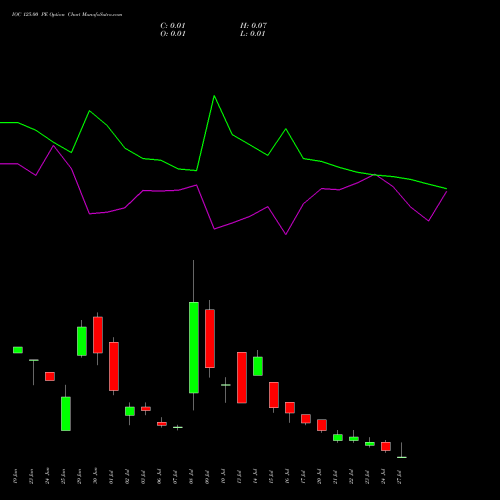Click the open value 'O: 0.01'
The width and height of the screenshot is (500, 500).
[173, 34]
